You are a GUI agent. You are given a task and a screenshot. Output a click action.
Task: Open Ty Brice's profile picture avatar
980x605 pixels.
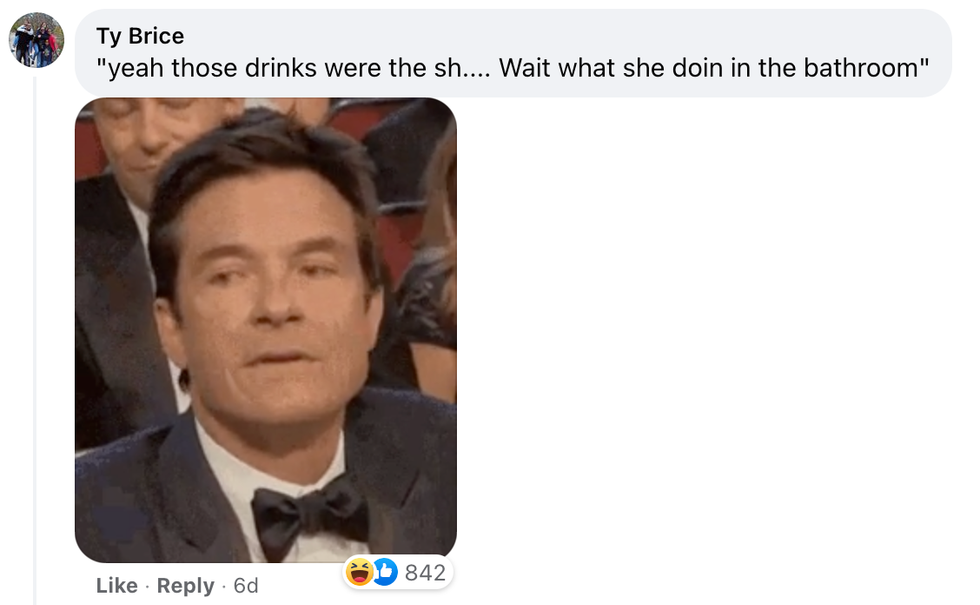tap(37, 40)
